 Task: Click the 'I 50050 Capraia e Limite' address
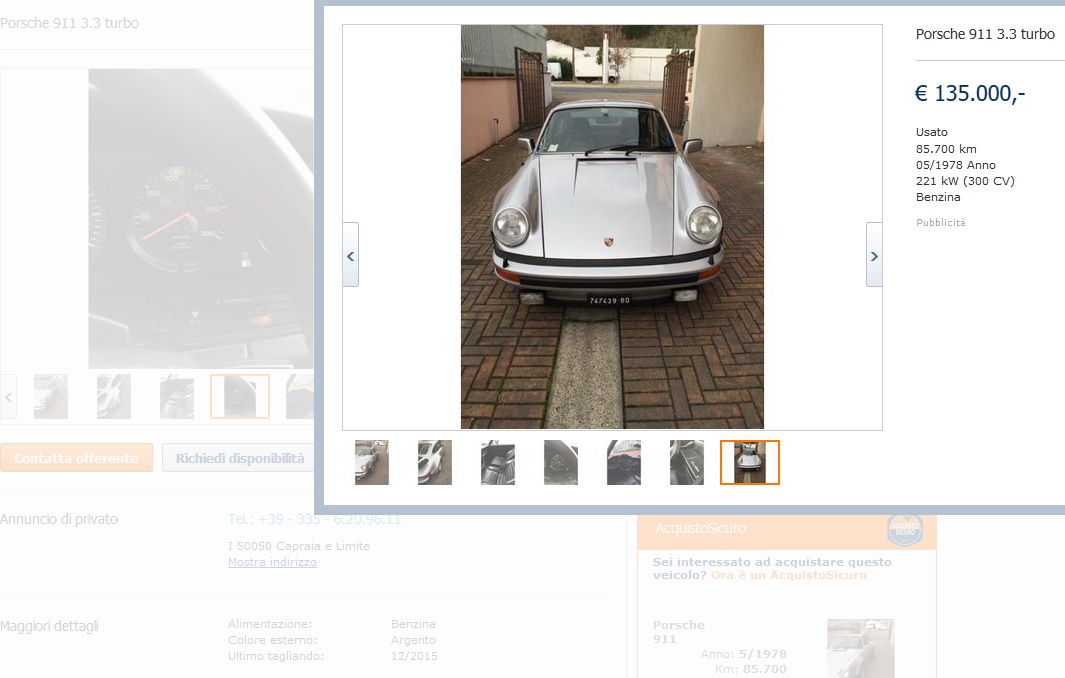[299, 546]
